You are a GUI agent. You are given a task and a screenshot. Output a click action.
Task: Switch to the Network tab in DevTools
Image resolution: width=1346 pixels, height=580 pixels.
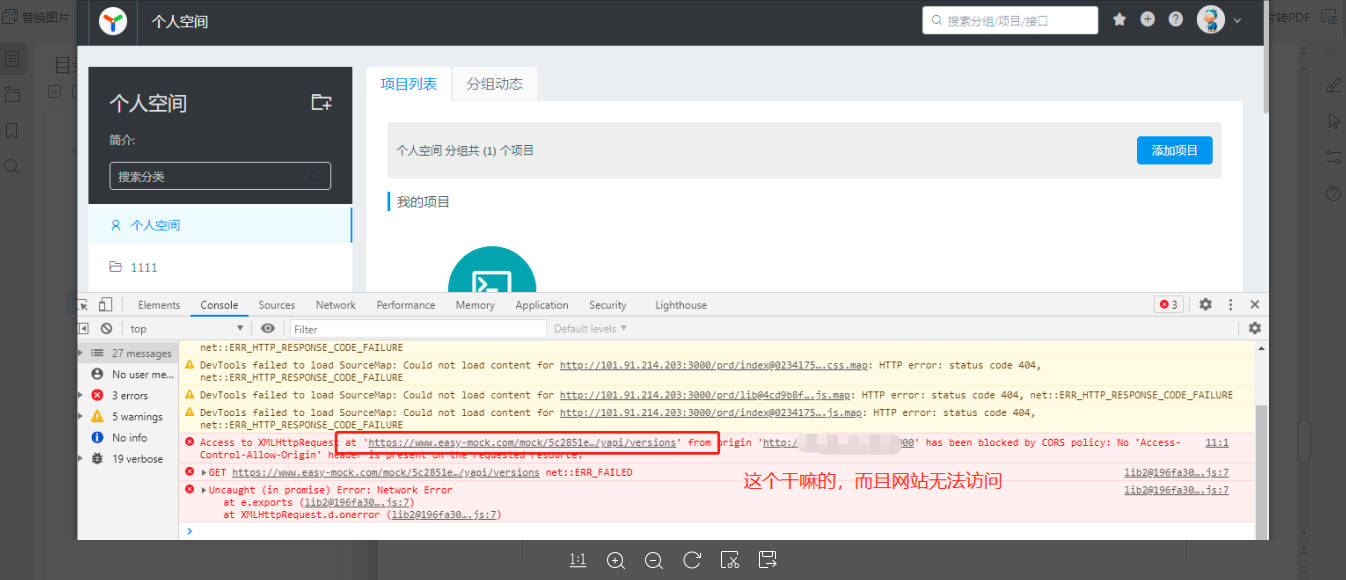(335, 304)
